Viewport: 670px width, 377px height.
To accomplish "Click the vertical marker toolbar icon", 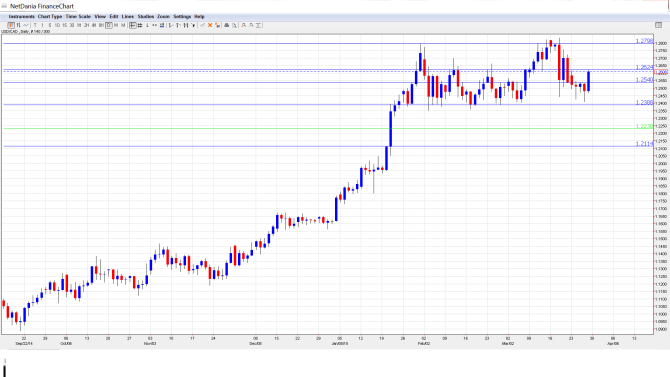I will coord(147,26).
